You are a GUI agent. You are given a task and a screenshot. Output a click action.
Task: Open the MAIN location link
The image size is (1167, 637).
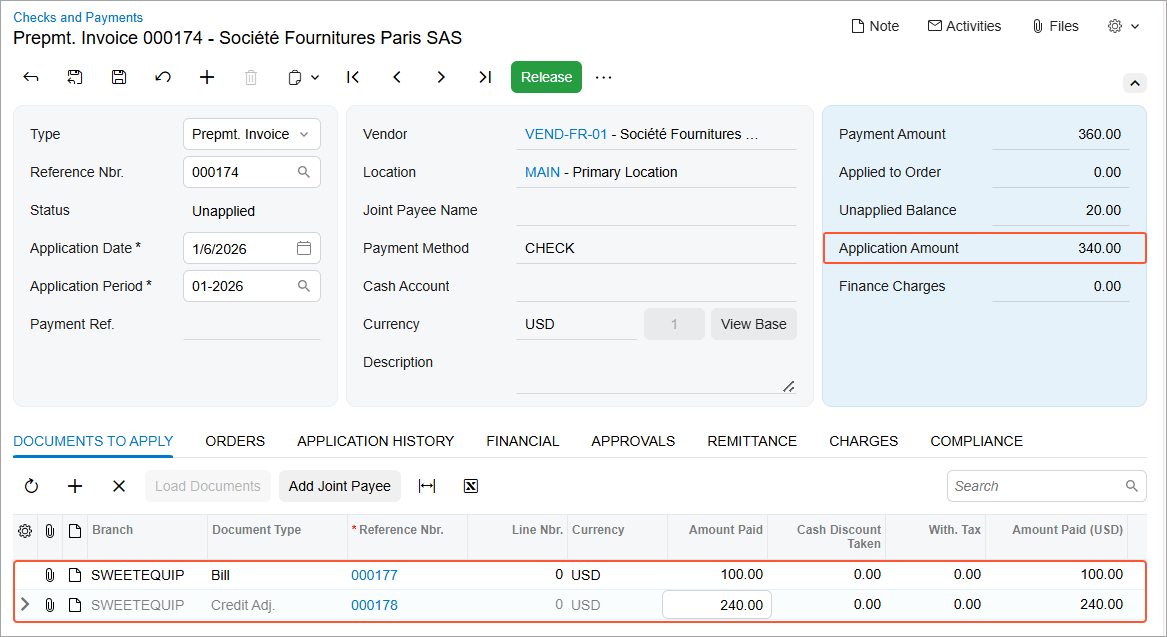(x=542, y=172)
